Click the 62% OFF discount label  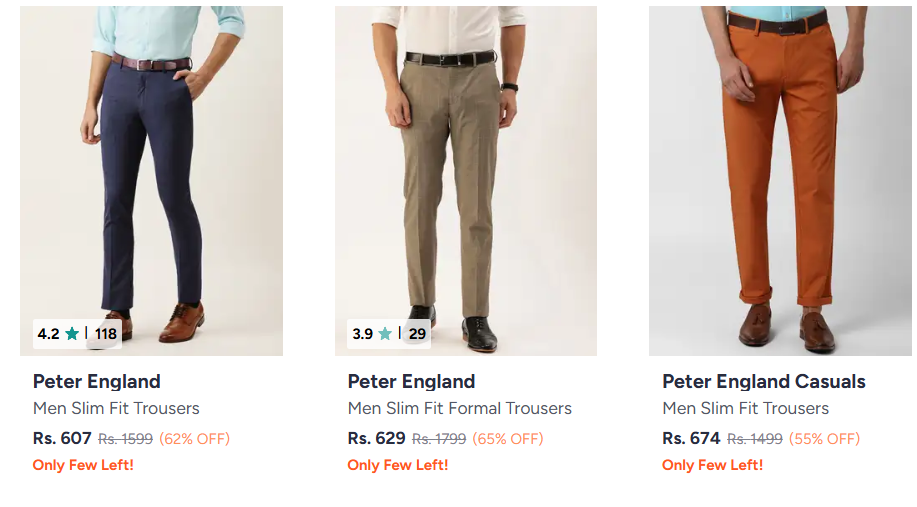(194, 438)
